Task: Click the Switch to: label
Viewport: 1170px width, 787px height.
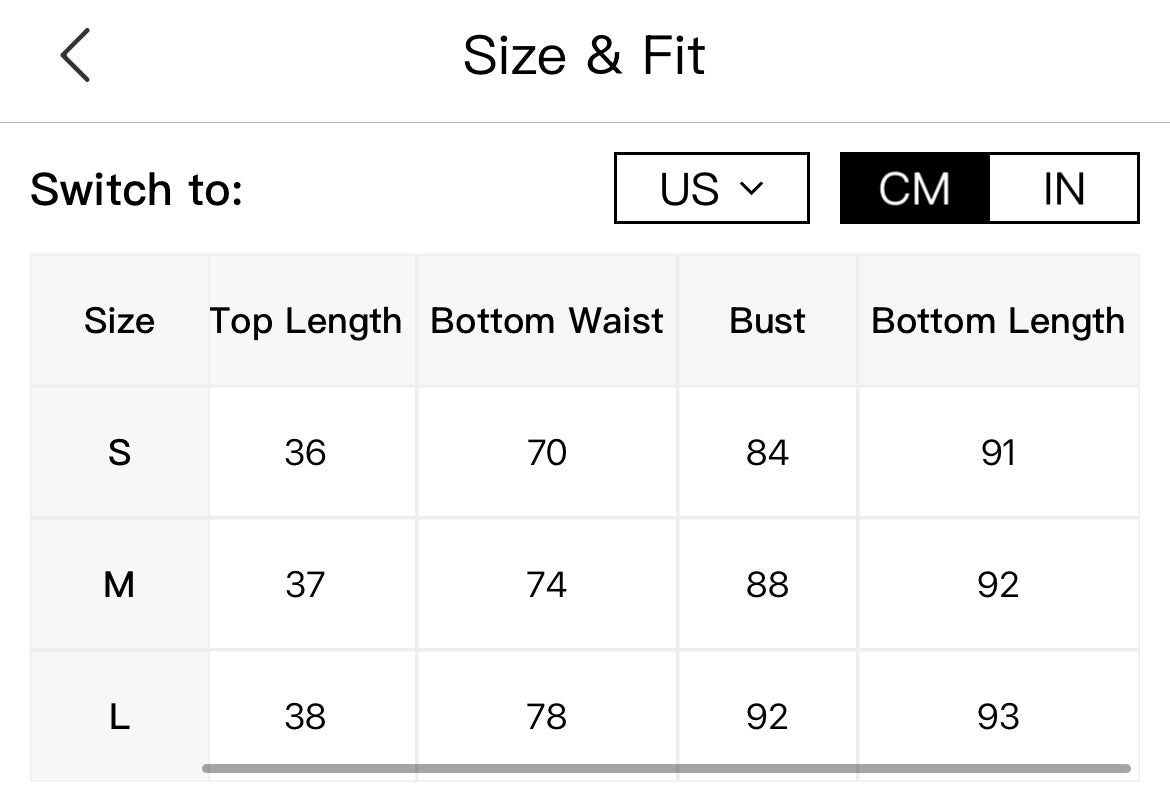Action: coord(137,189)
